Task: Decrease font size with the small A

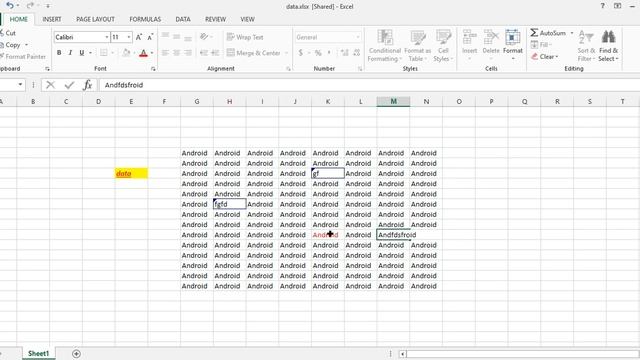Action: coord(150,37)
